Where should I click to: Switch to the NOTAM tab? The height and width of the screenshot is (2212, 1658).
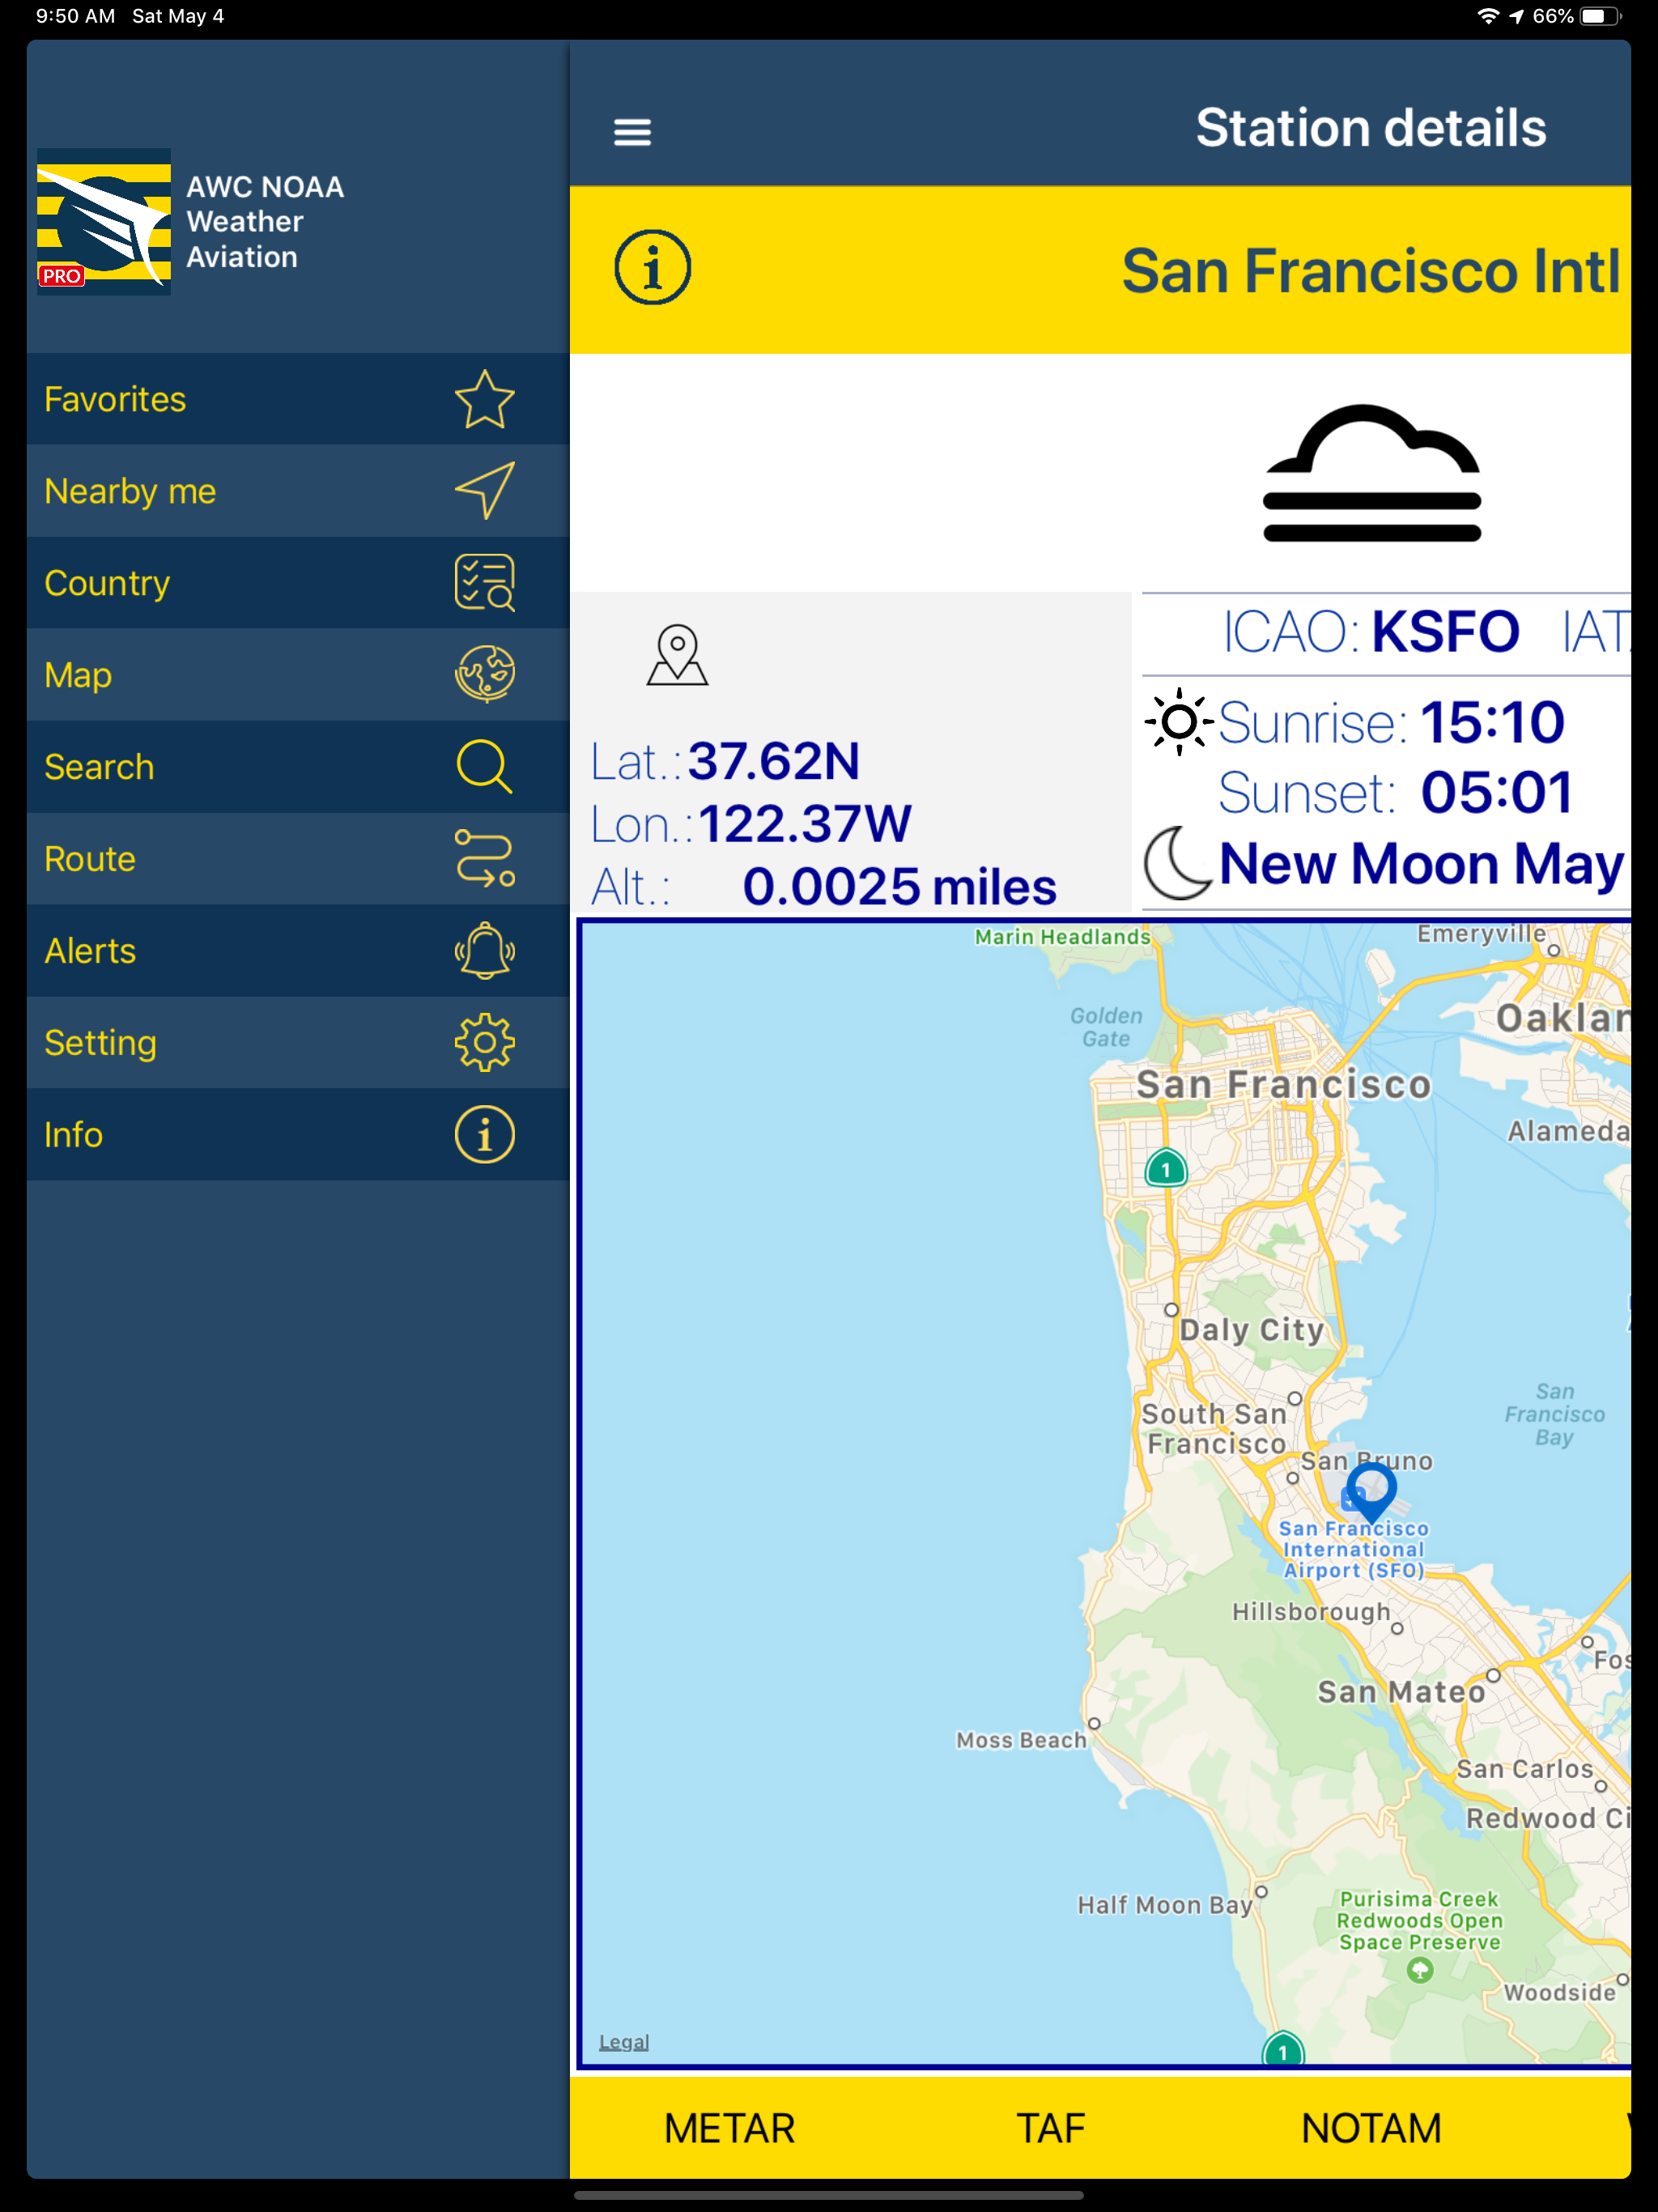pyautogui.click(x=1371, y=2128)
